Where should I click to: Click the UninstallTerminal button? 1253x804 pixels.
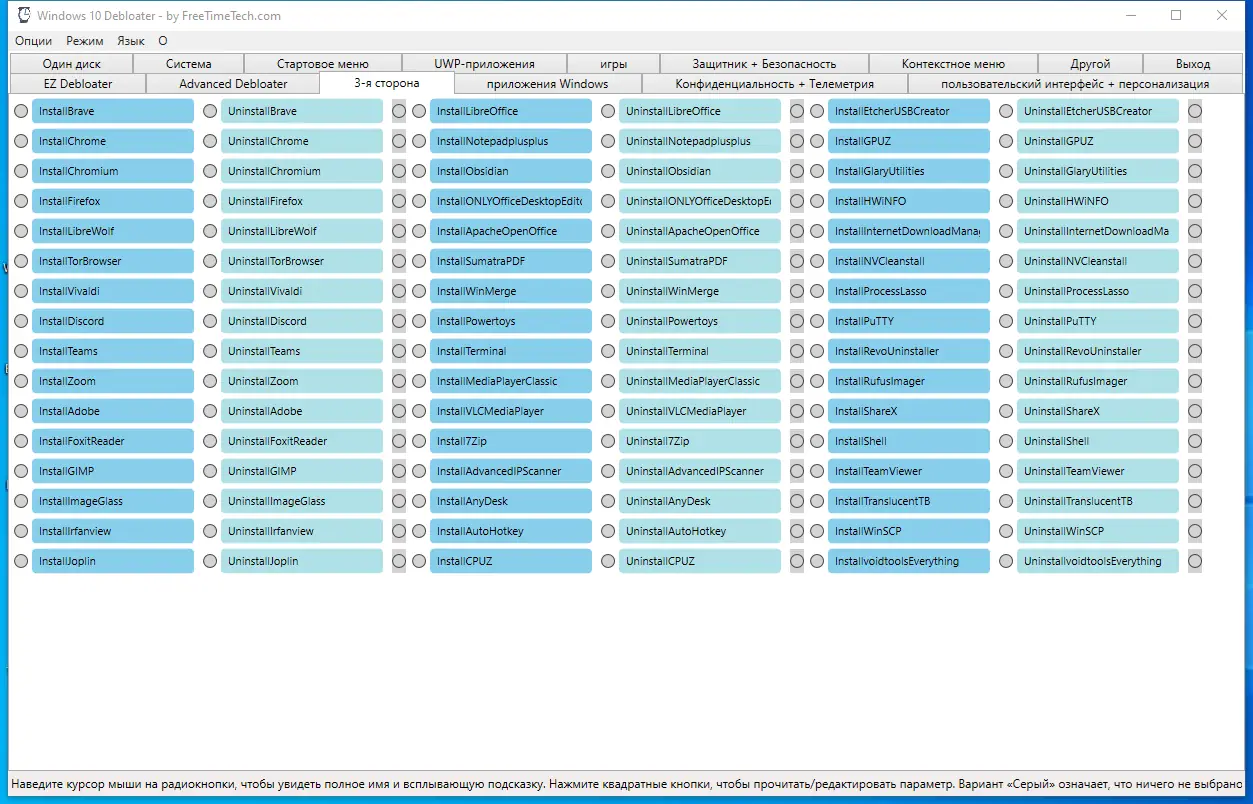pos(700,351)
